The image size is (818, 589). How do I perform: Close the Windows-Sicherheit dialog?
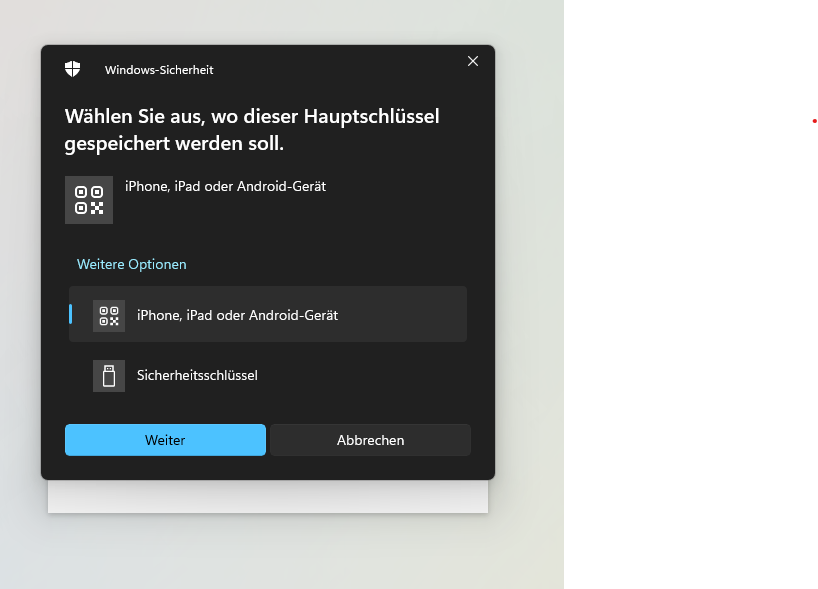[473, 62]
